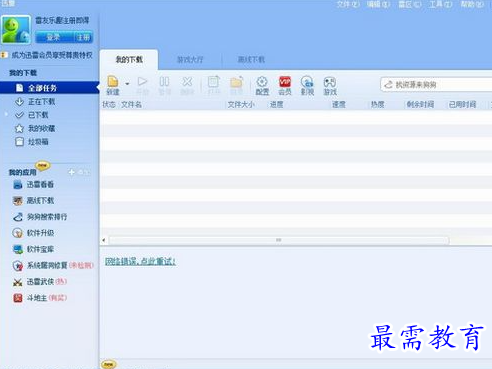Click the 我的收藏 star icon

coord(19,128)
